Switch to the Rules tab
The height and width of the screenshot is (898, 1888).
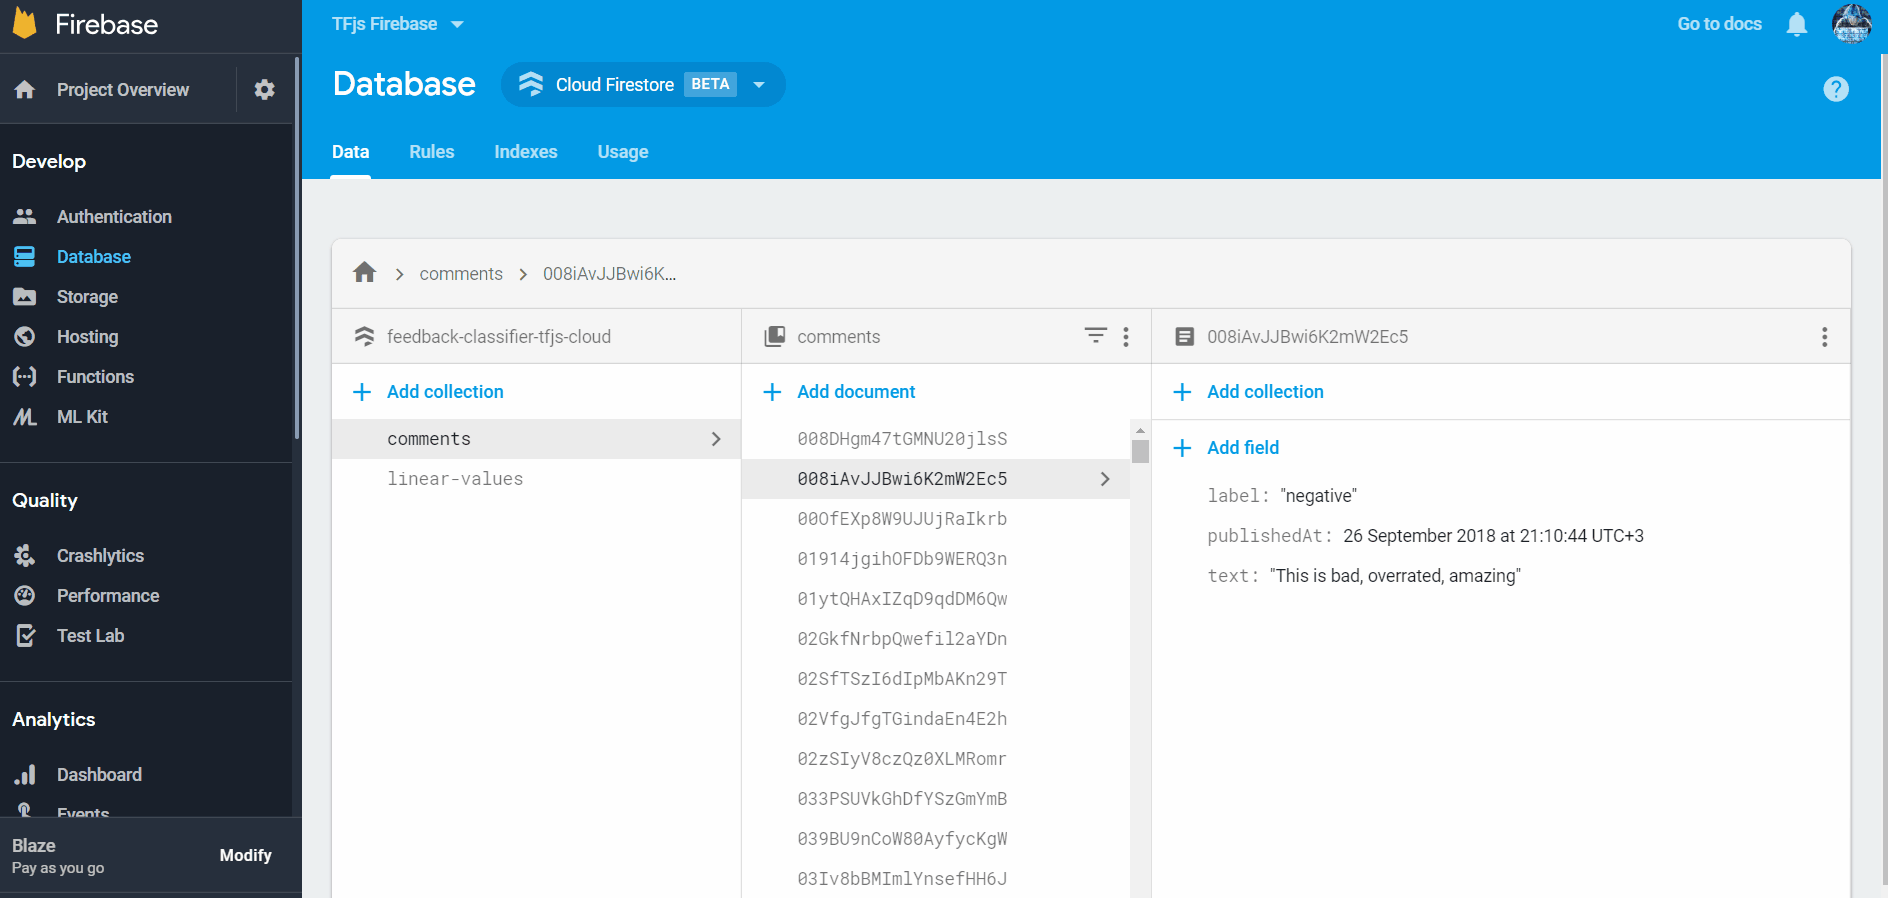pos(432,152)
